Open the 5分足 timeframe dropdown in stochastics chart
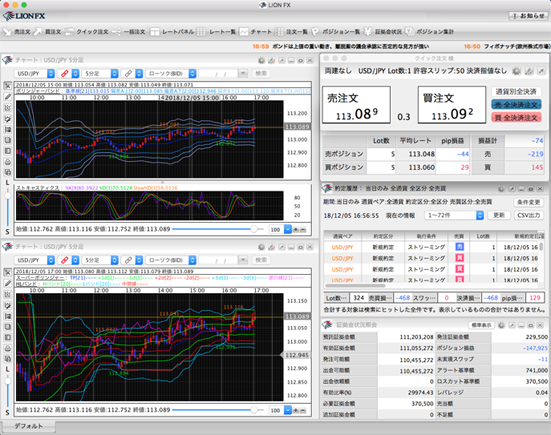This screenshot has height=435, width=551. tap(100, 73)
